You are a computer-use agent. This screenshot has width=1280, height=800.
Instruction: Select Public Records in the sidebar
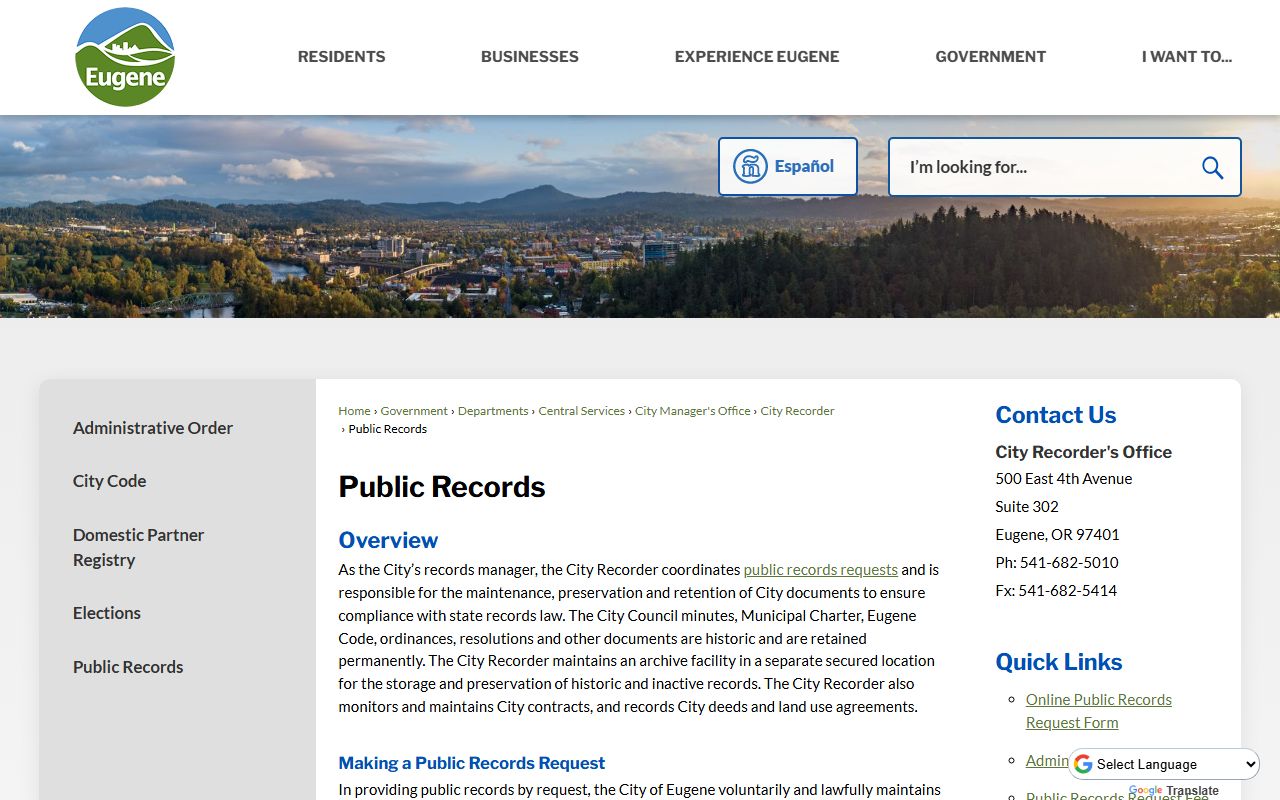click(x=128, y=667)
